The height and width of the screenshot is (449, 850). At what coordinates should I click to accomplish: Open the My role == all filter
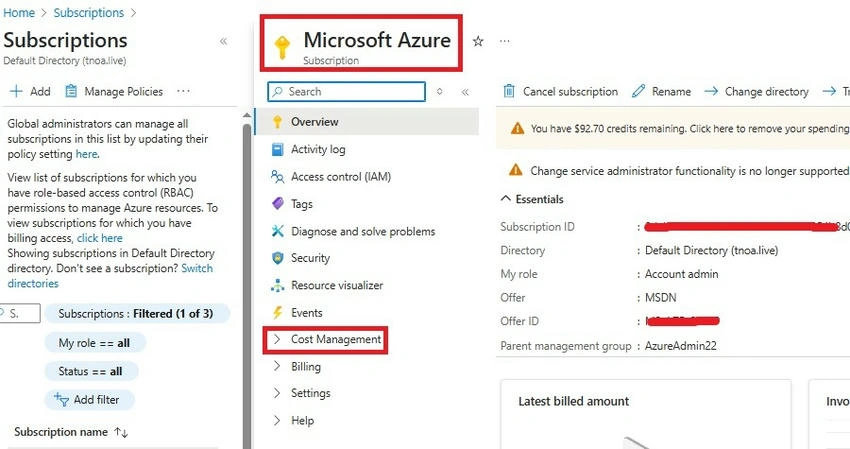(94, 343)
